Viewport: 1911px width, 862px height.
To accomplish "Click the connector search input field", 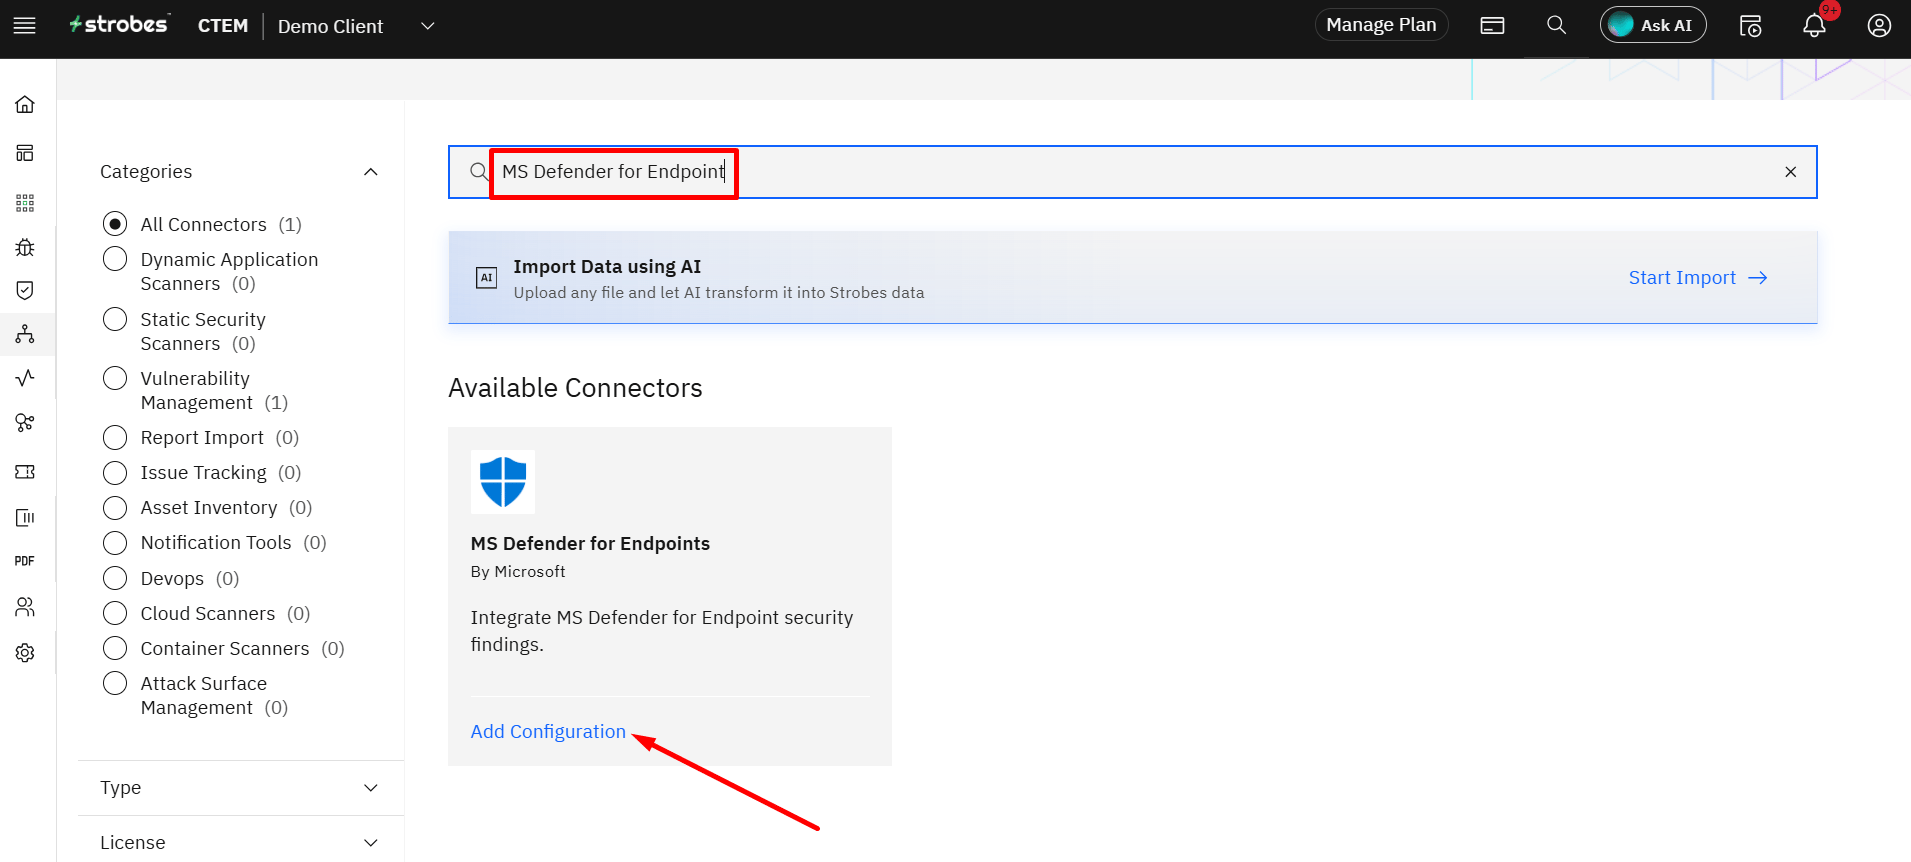I will [1132, 172].
